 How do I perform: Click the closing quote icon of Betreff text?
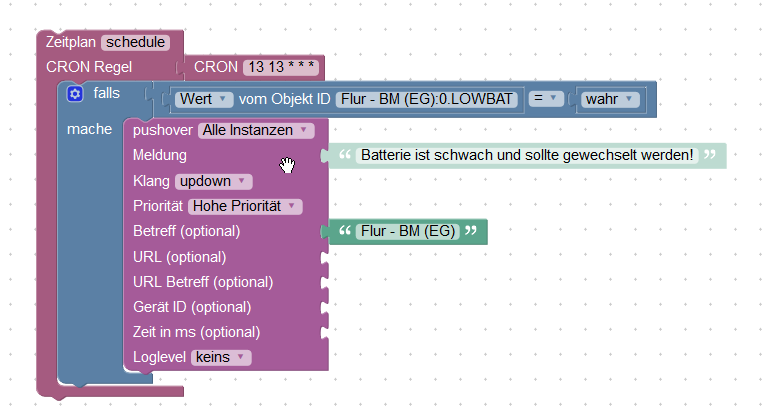[x=471, y=230]
